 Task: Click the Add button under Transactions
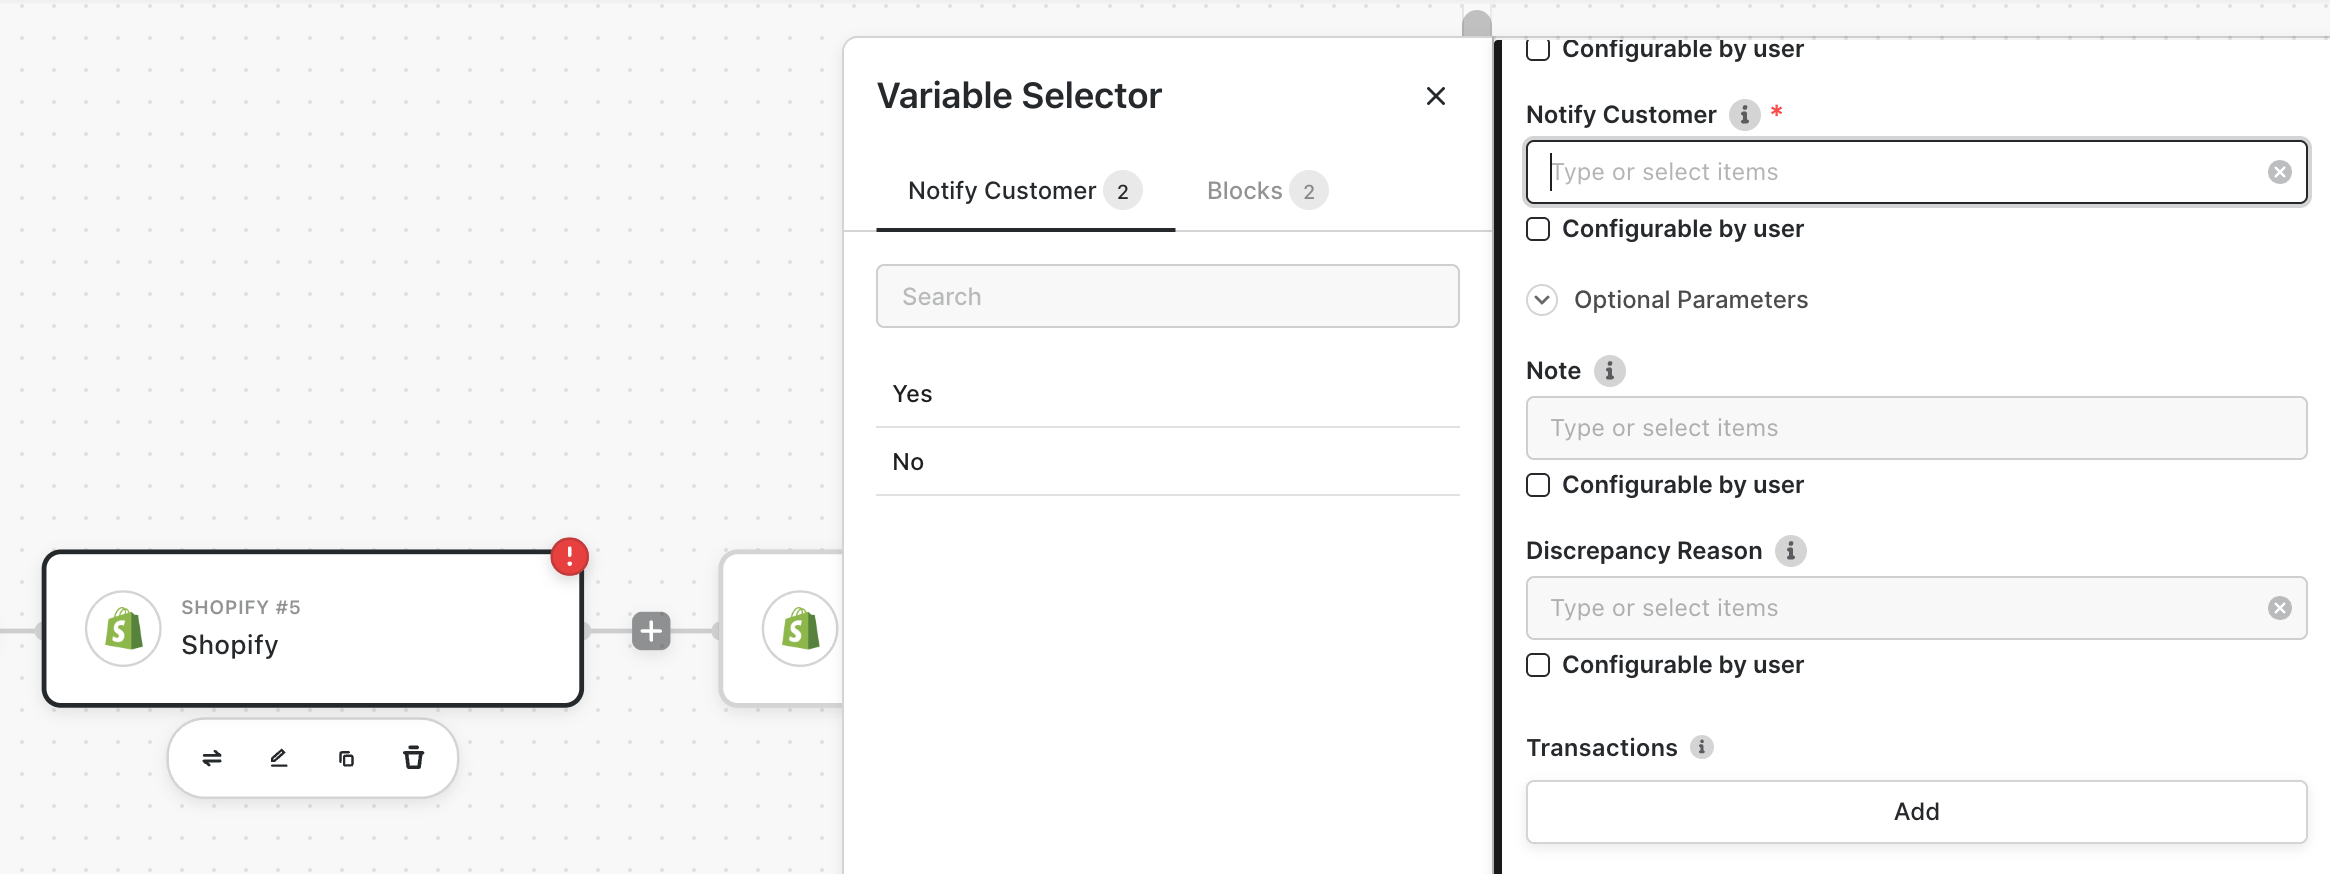click(x=1916, y=812)
